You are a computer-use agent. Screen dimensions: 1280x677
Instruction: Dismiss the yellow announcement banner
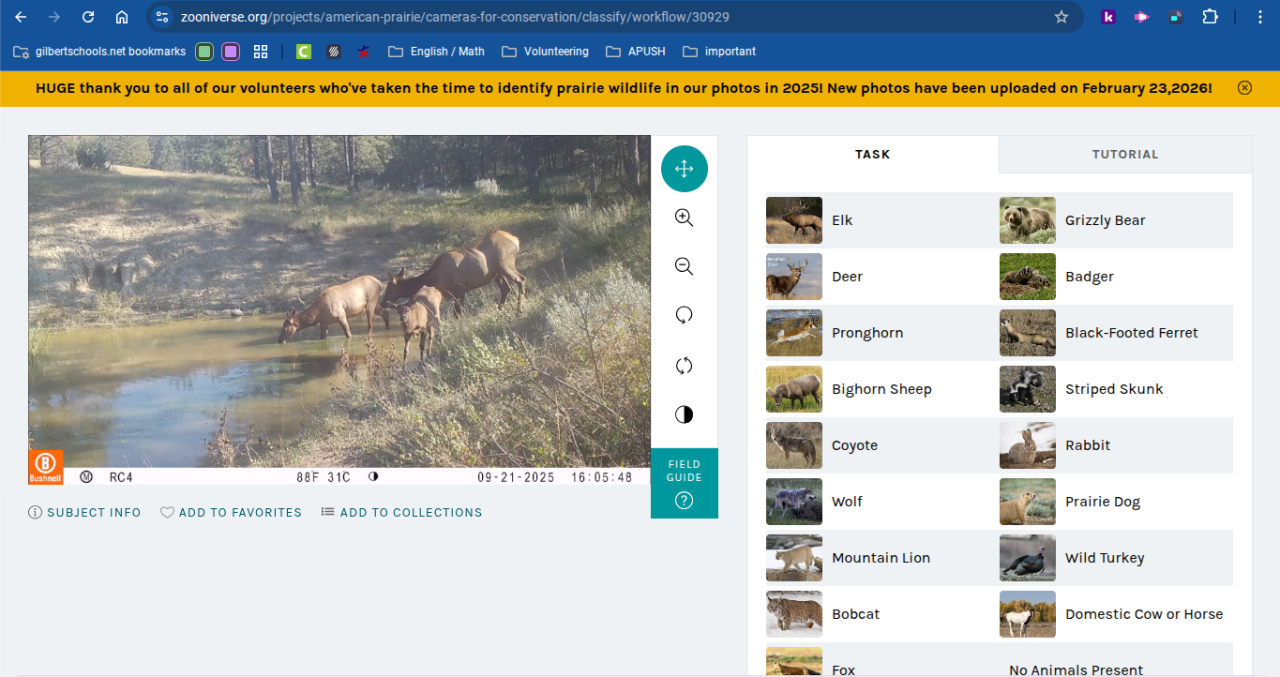1245,88
